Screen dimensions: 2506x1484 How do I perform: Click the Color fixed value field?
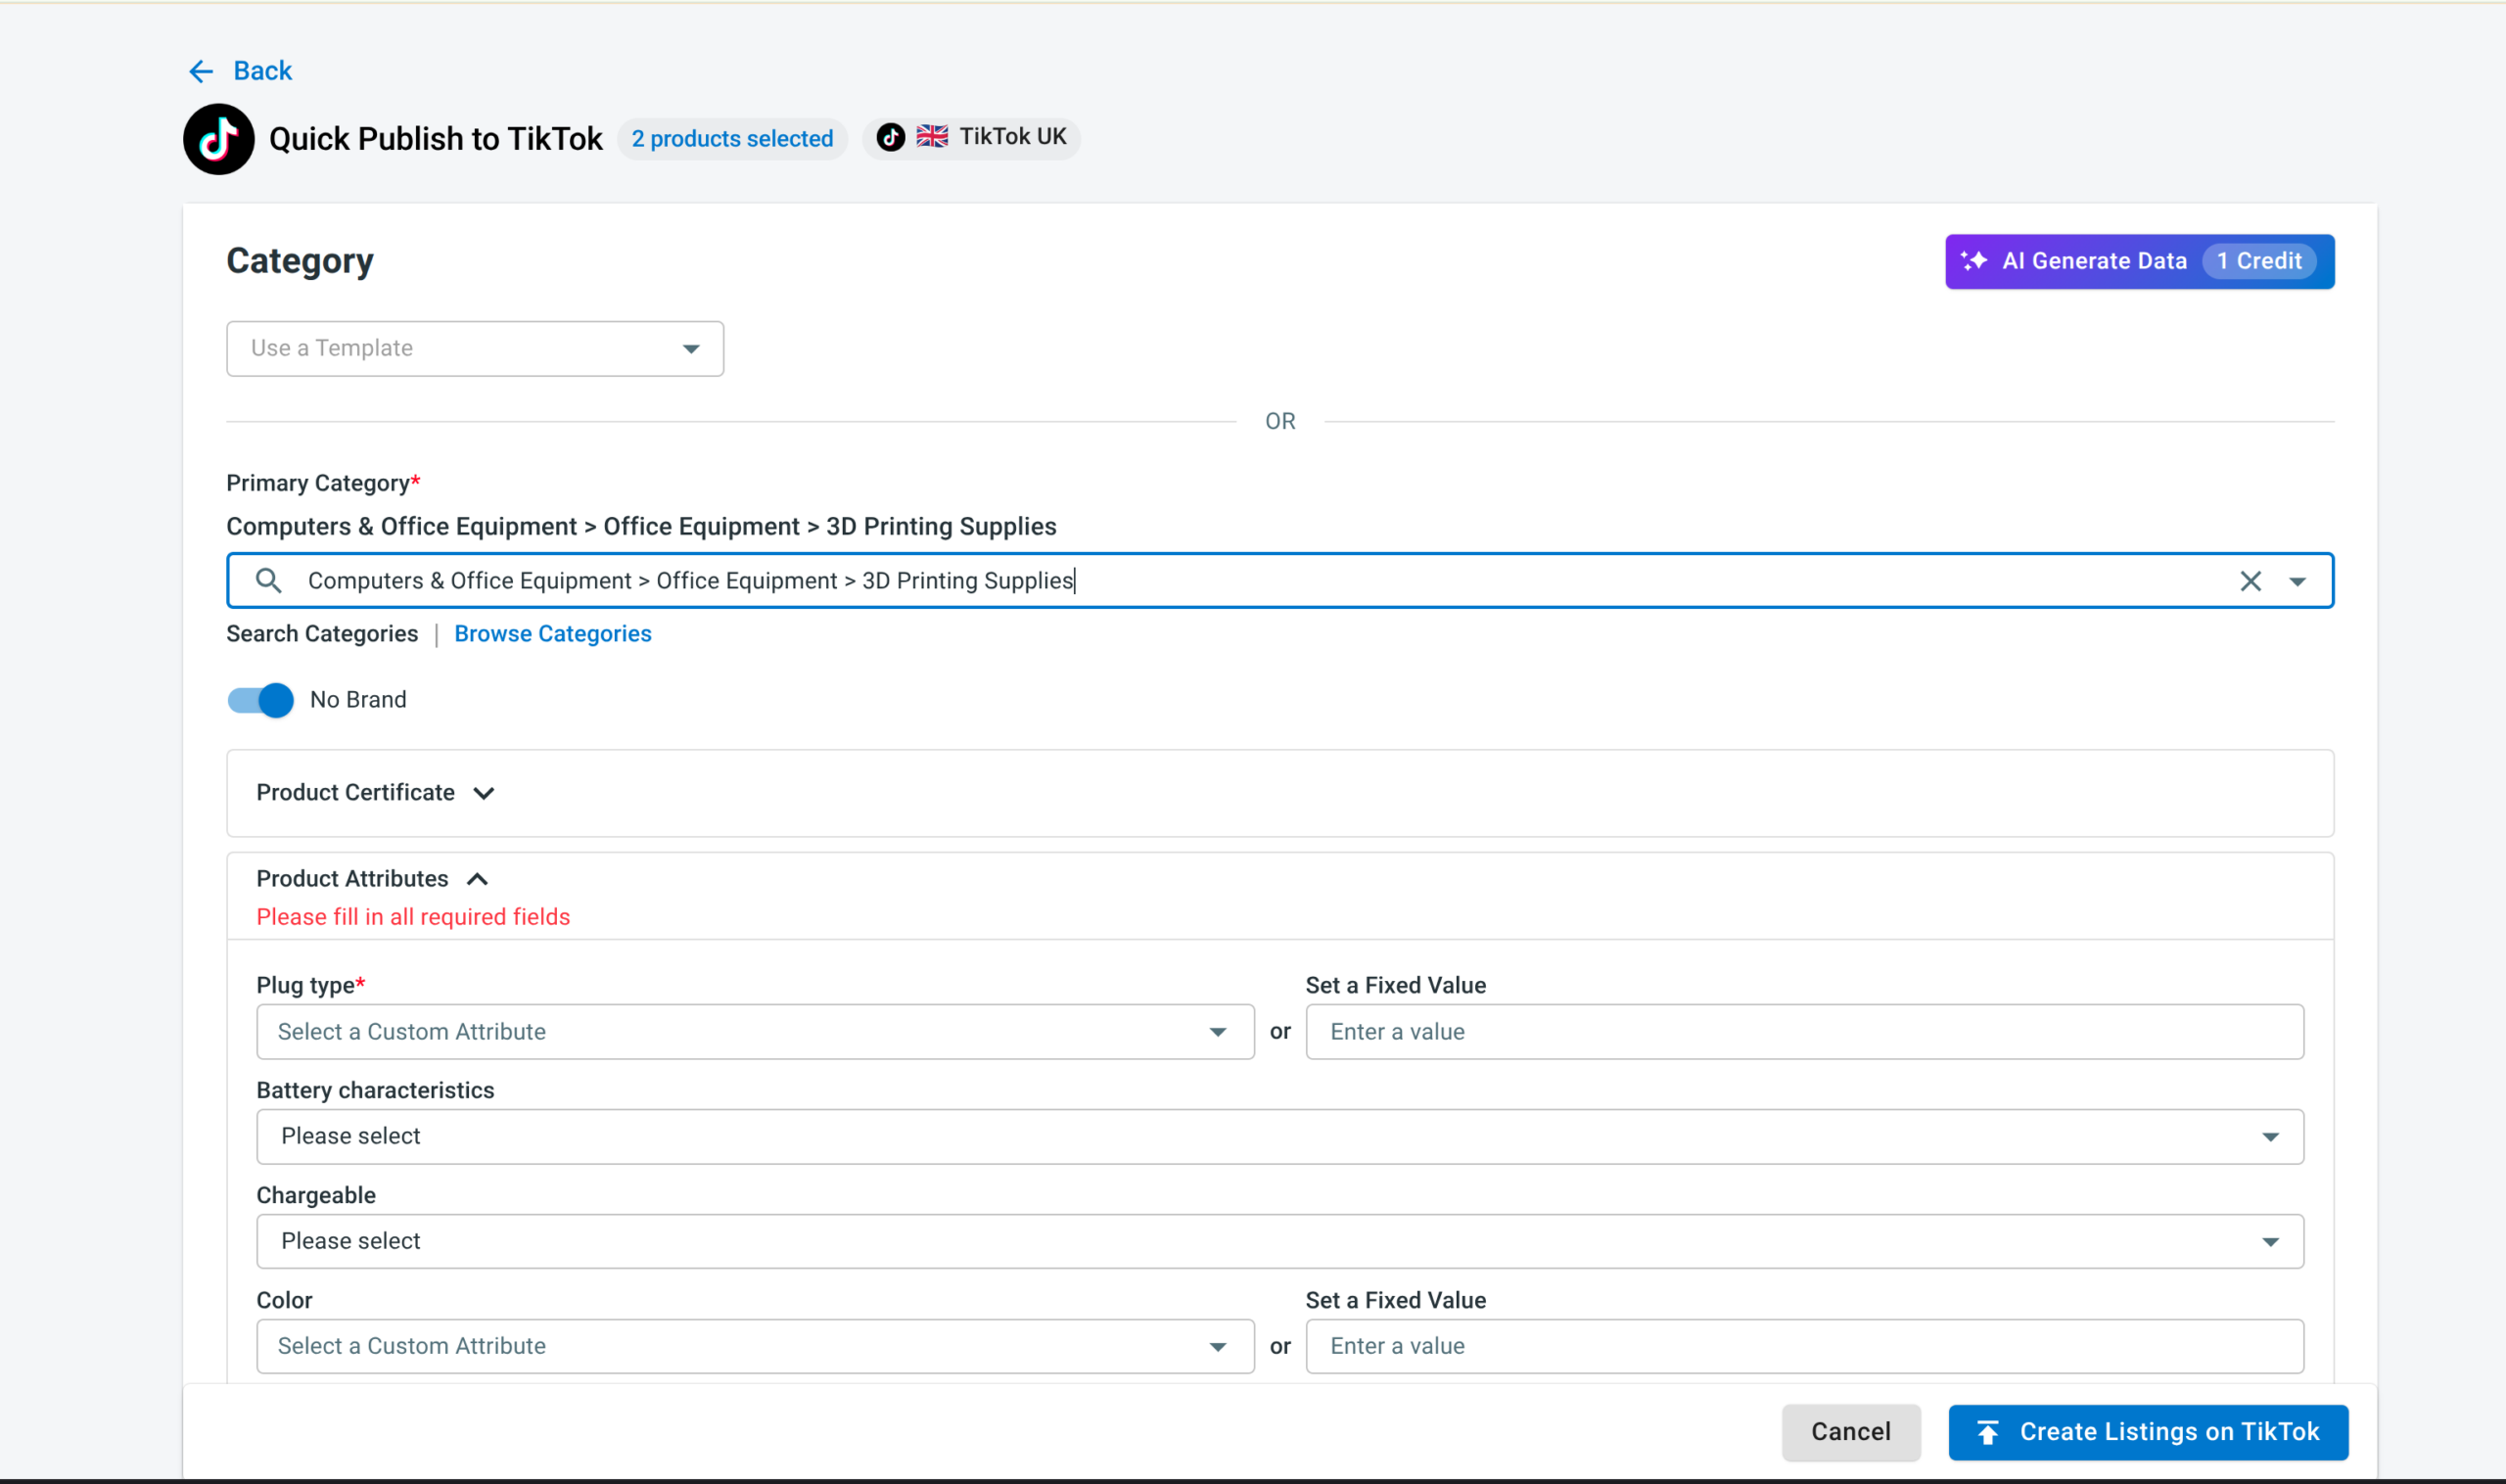coord(1804,1346)
